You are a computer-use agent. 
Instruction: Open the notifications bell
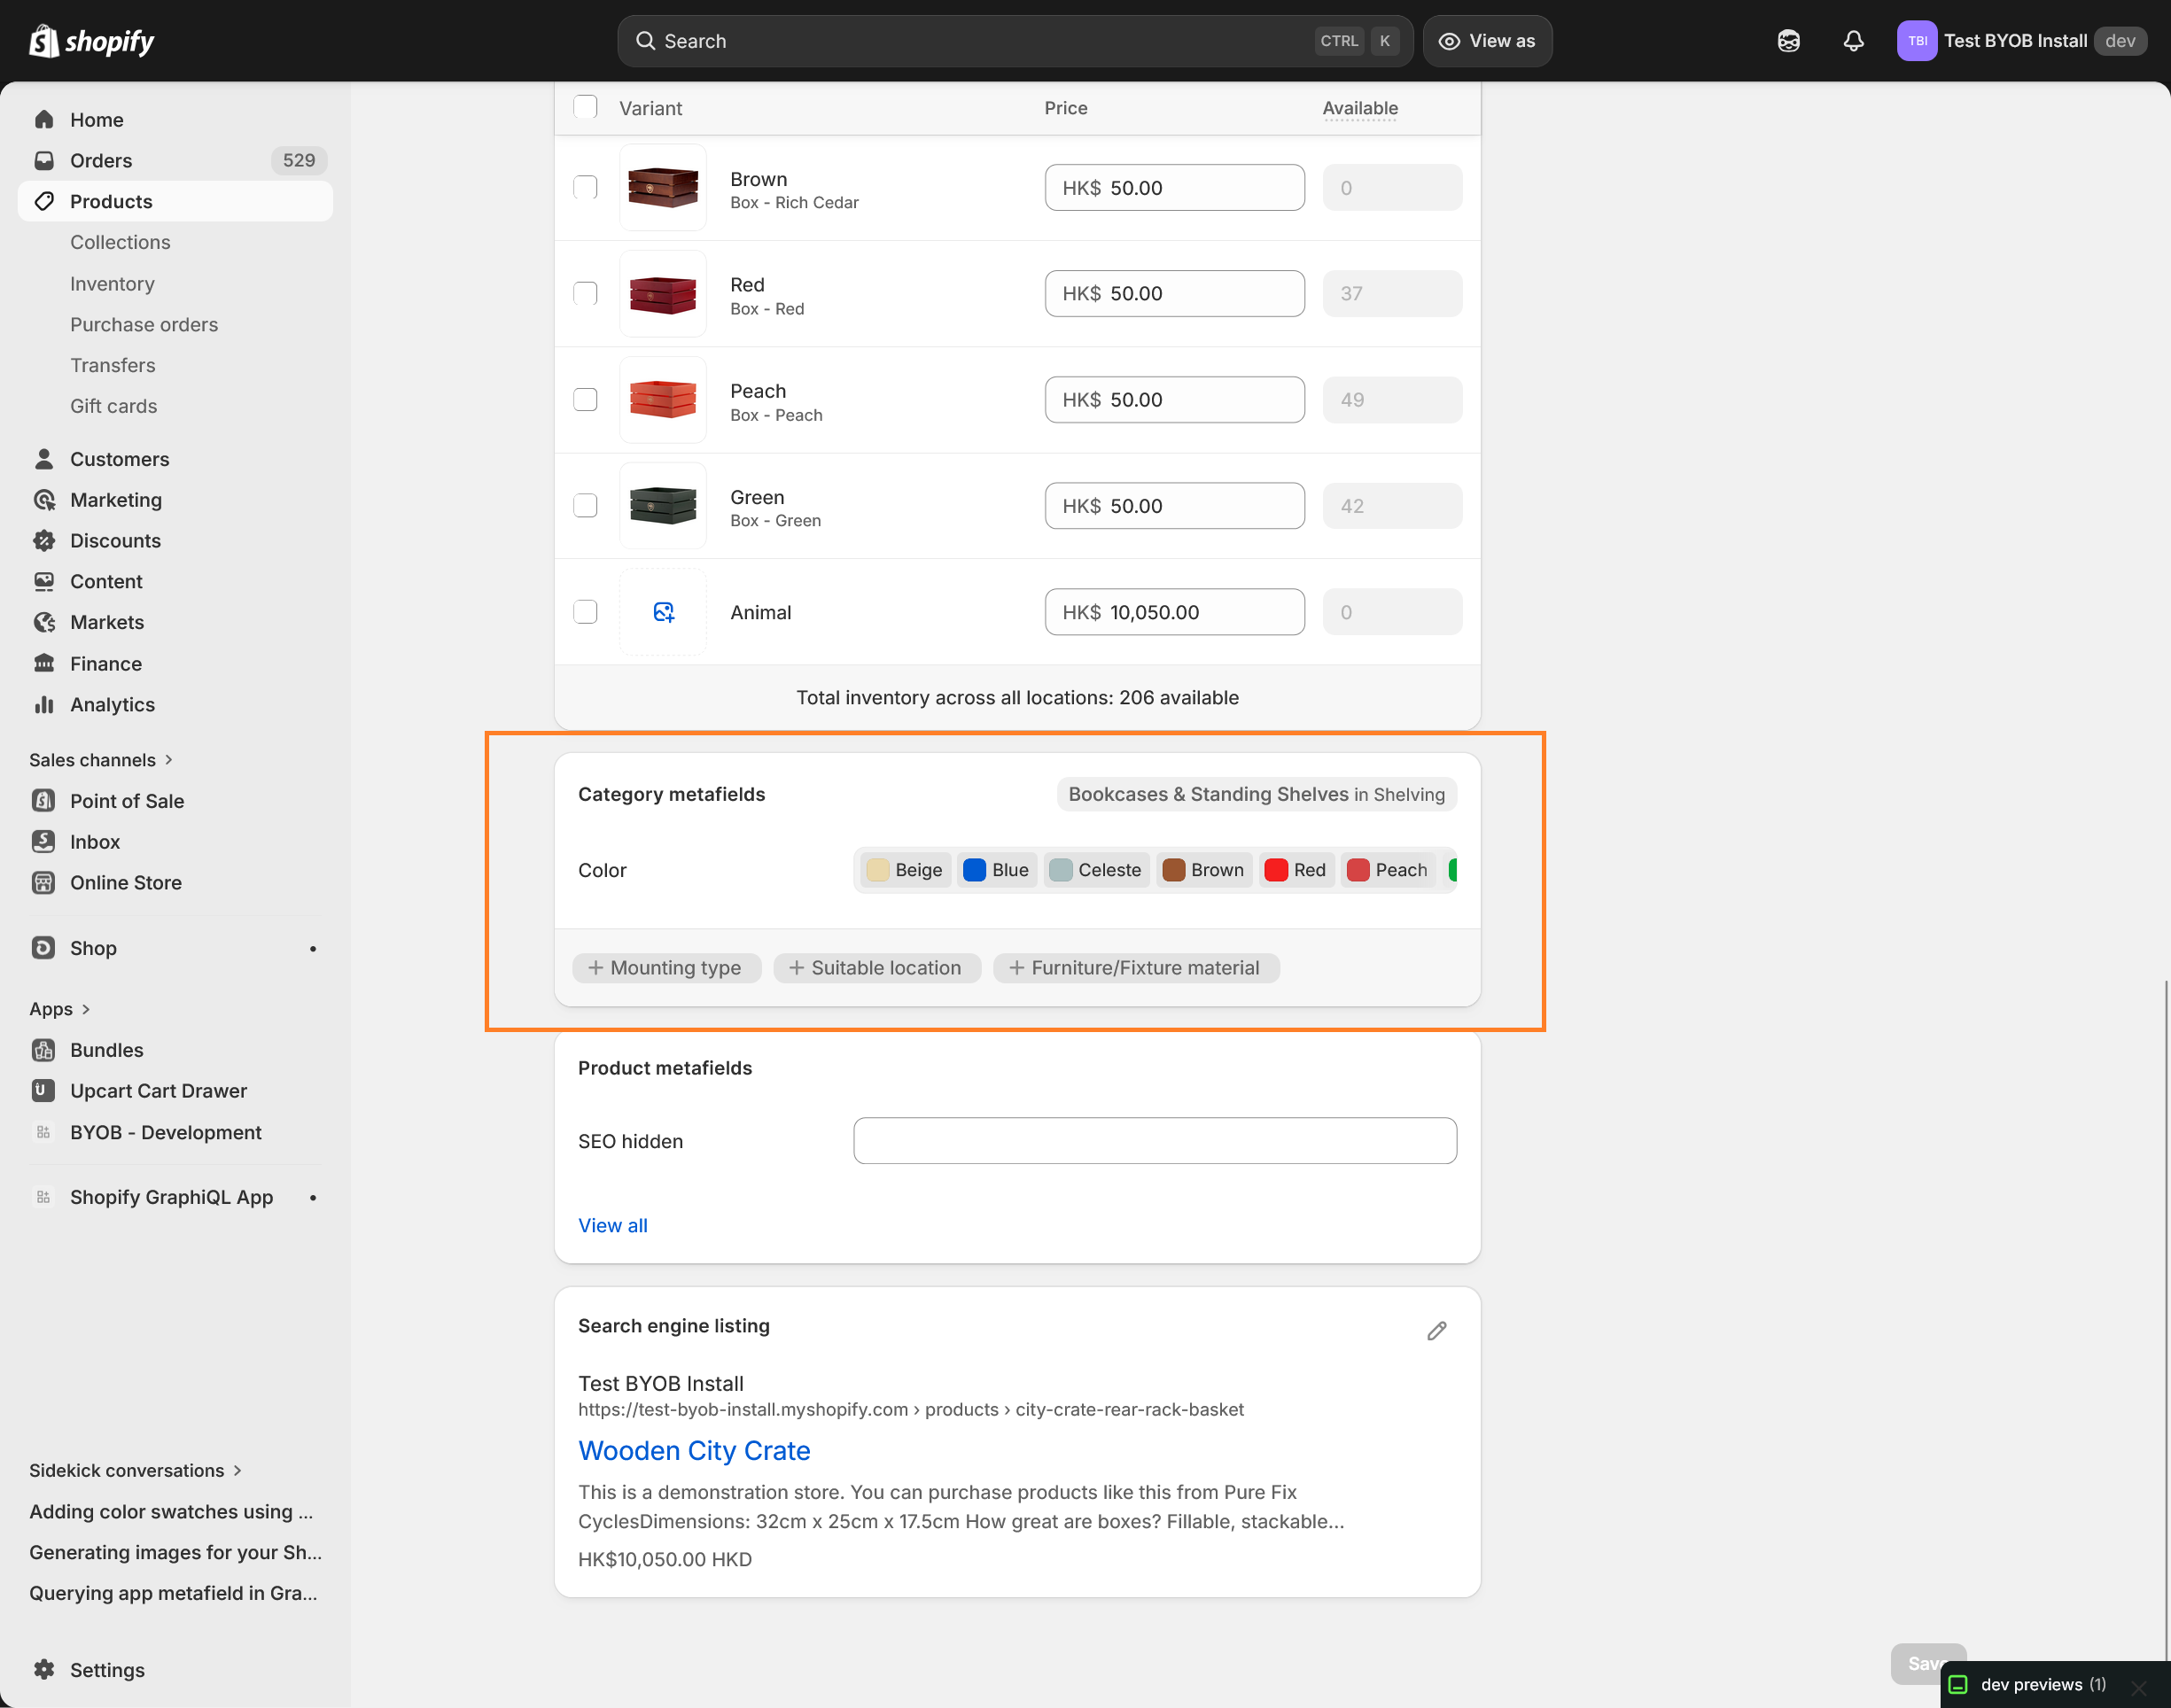pos(1853,41)
